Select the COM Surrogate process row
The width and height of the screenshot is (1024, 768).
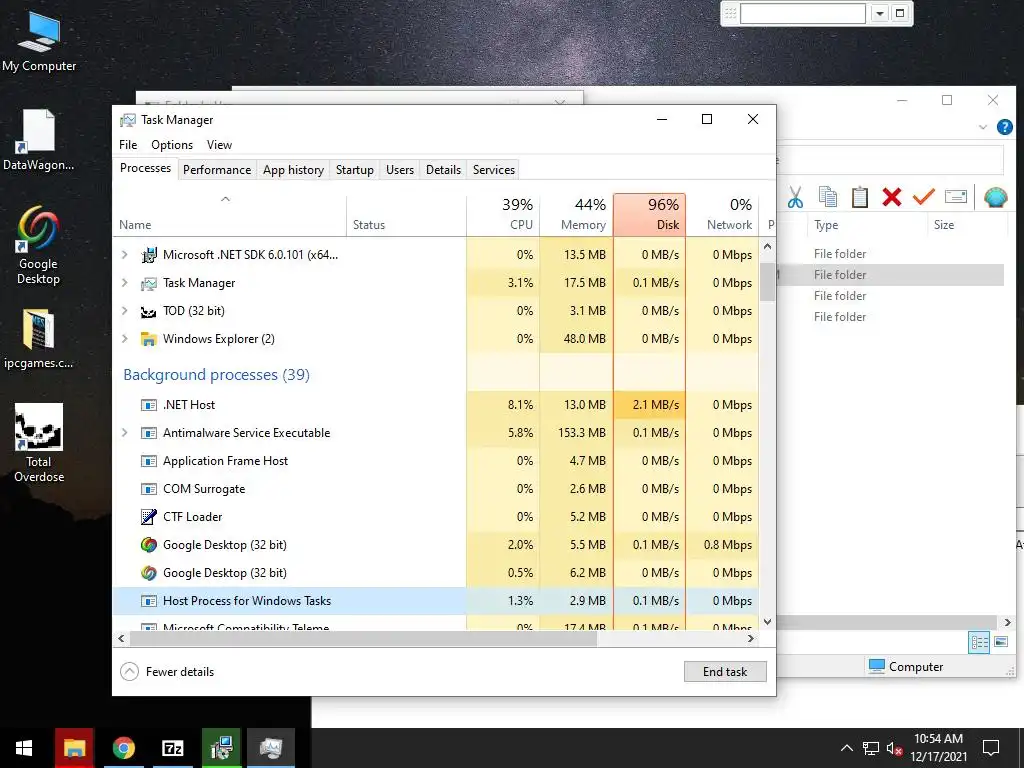pyautogui.click(x=436, y=488)
